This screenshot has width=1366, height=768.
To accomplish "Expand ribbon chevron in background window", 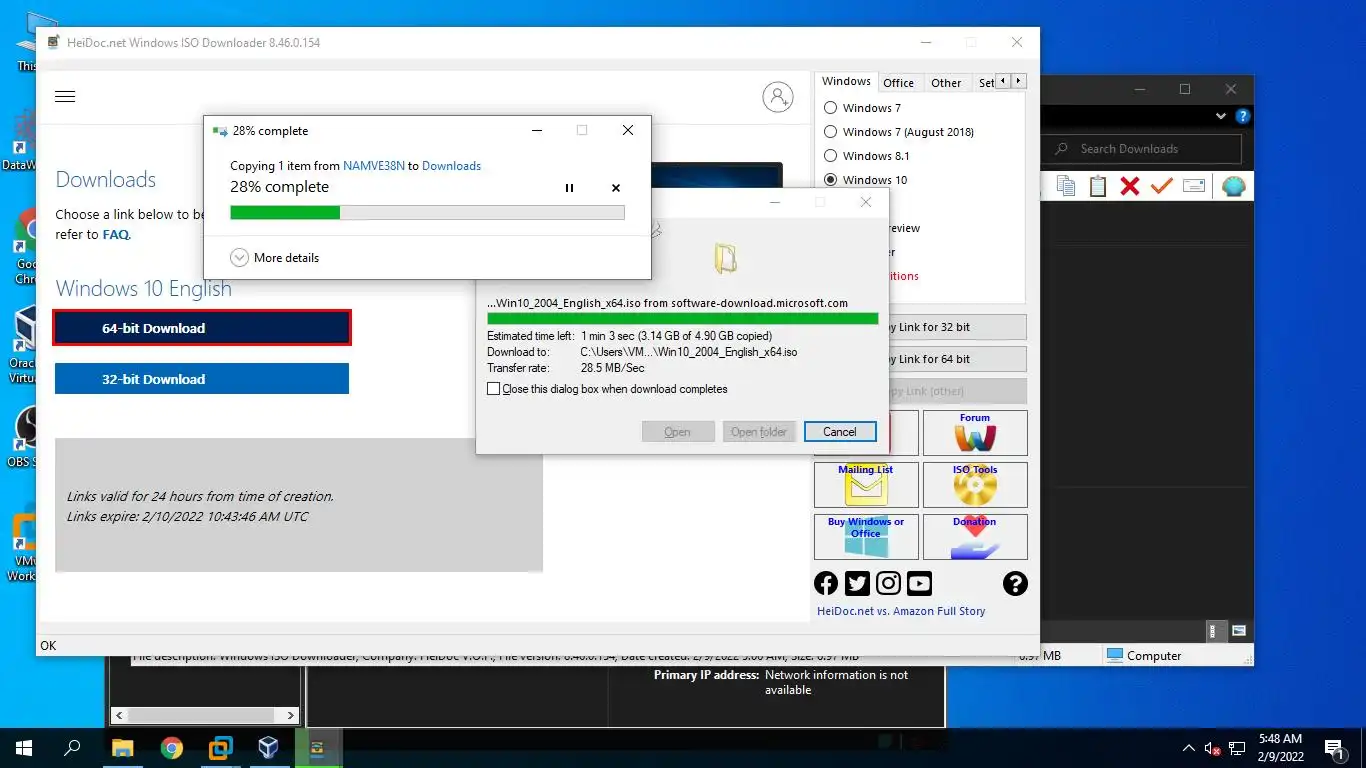I will pos(1221,116).
